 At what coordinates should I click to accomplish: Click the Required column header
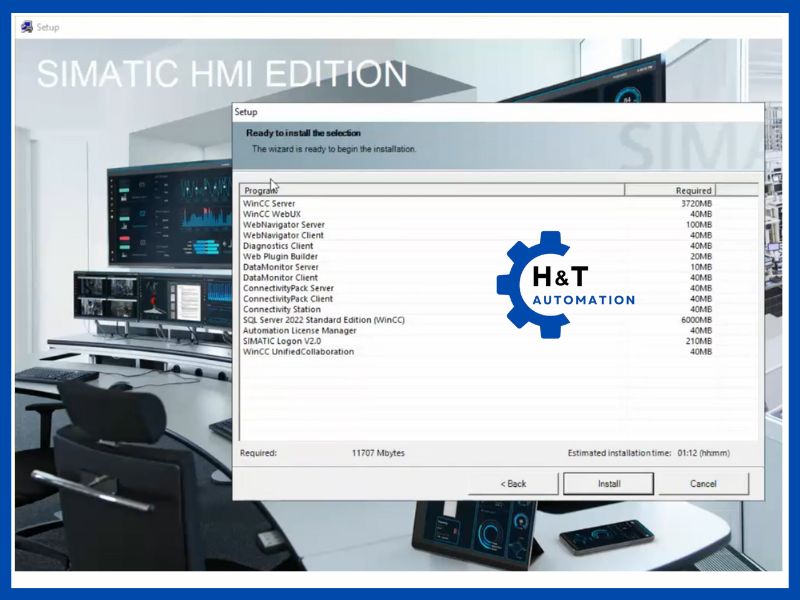pyautogui.click(x=670, y=190)
